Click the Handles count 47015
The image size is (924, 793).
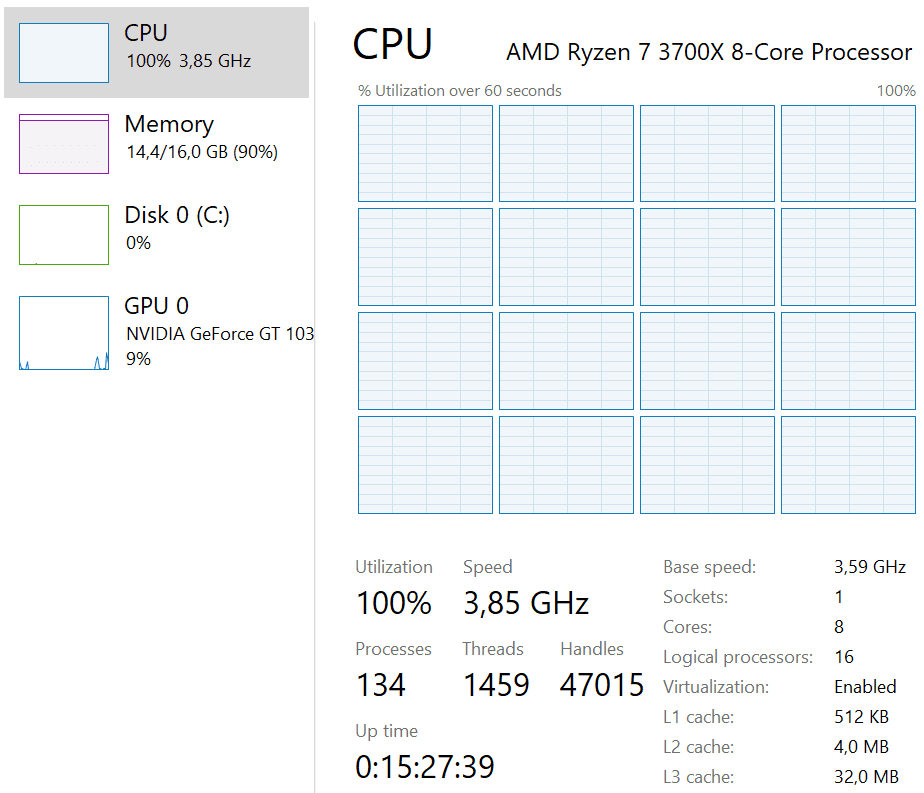(x=602, y=685)
